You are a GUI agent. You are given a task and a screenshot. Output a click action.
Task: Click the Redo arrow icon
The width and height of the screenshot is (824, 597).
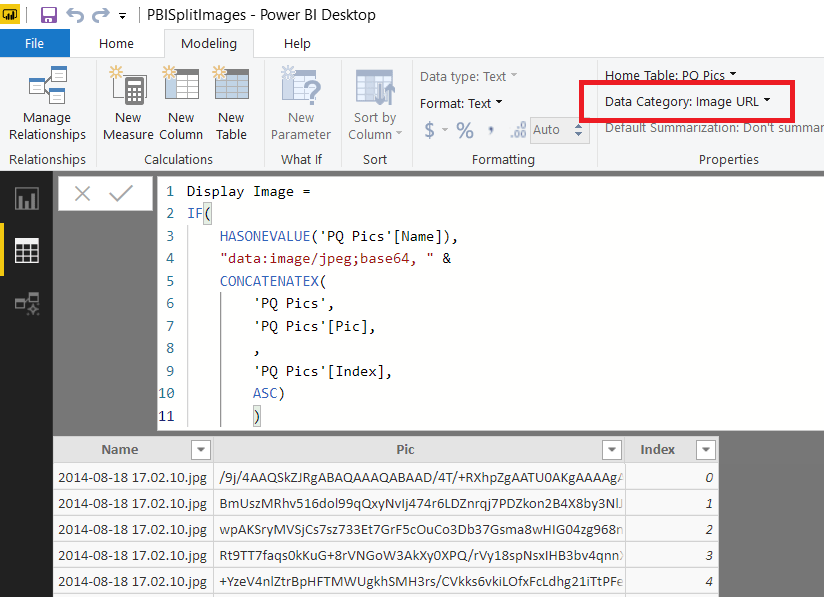100,15
